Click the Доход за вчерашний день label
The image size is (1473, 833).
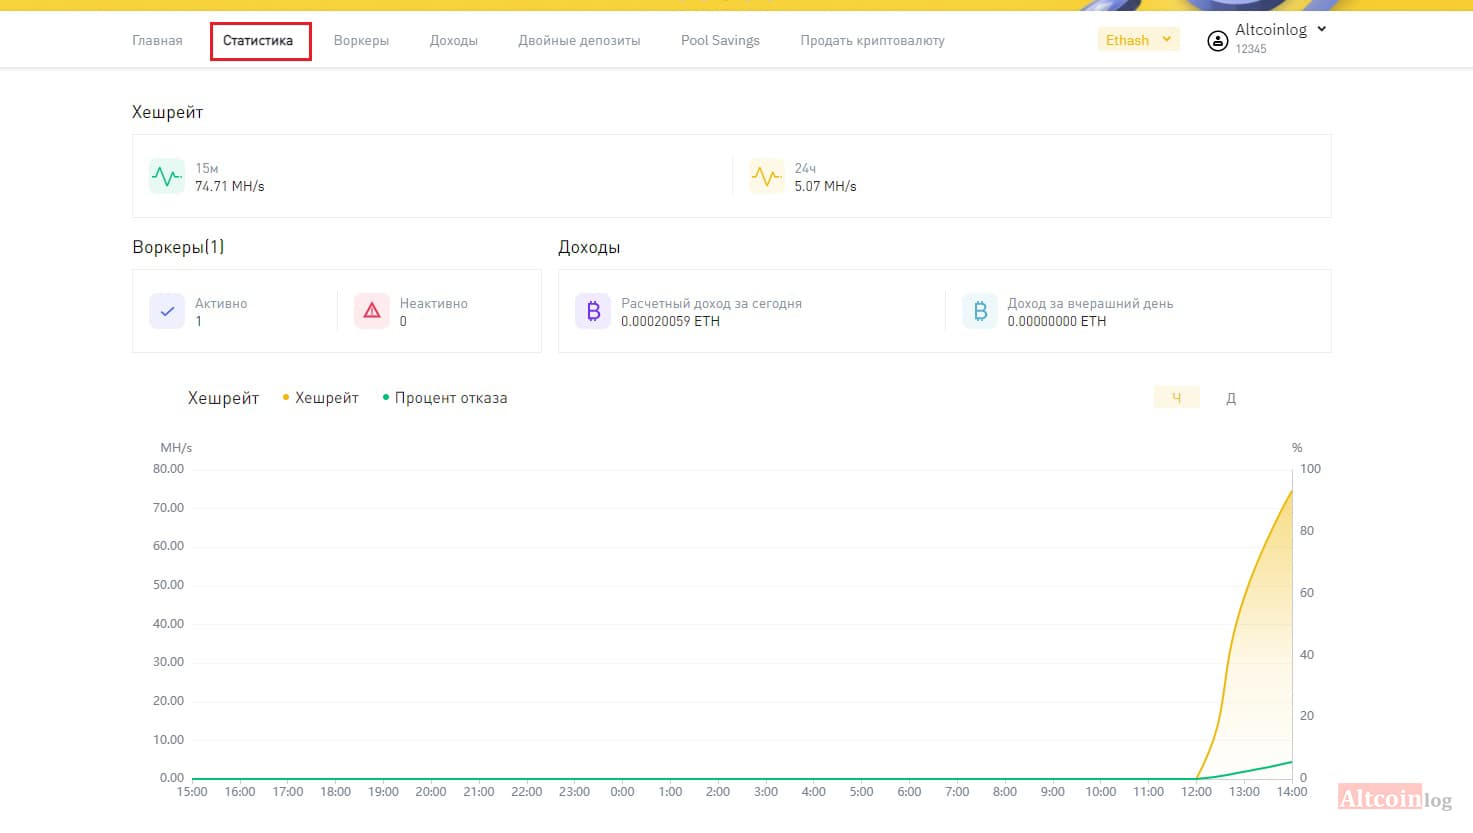[x=1090, y=304]
